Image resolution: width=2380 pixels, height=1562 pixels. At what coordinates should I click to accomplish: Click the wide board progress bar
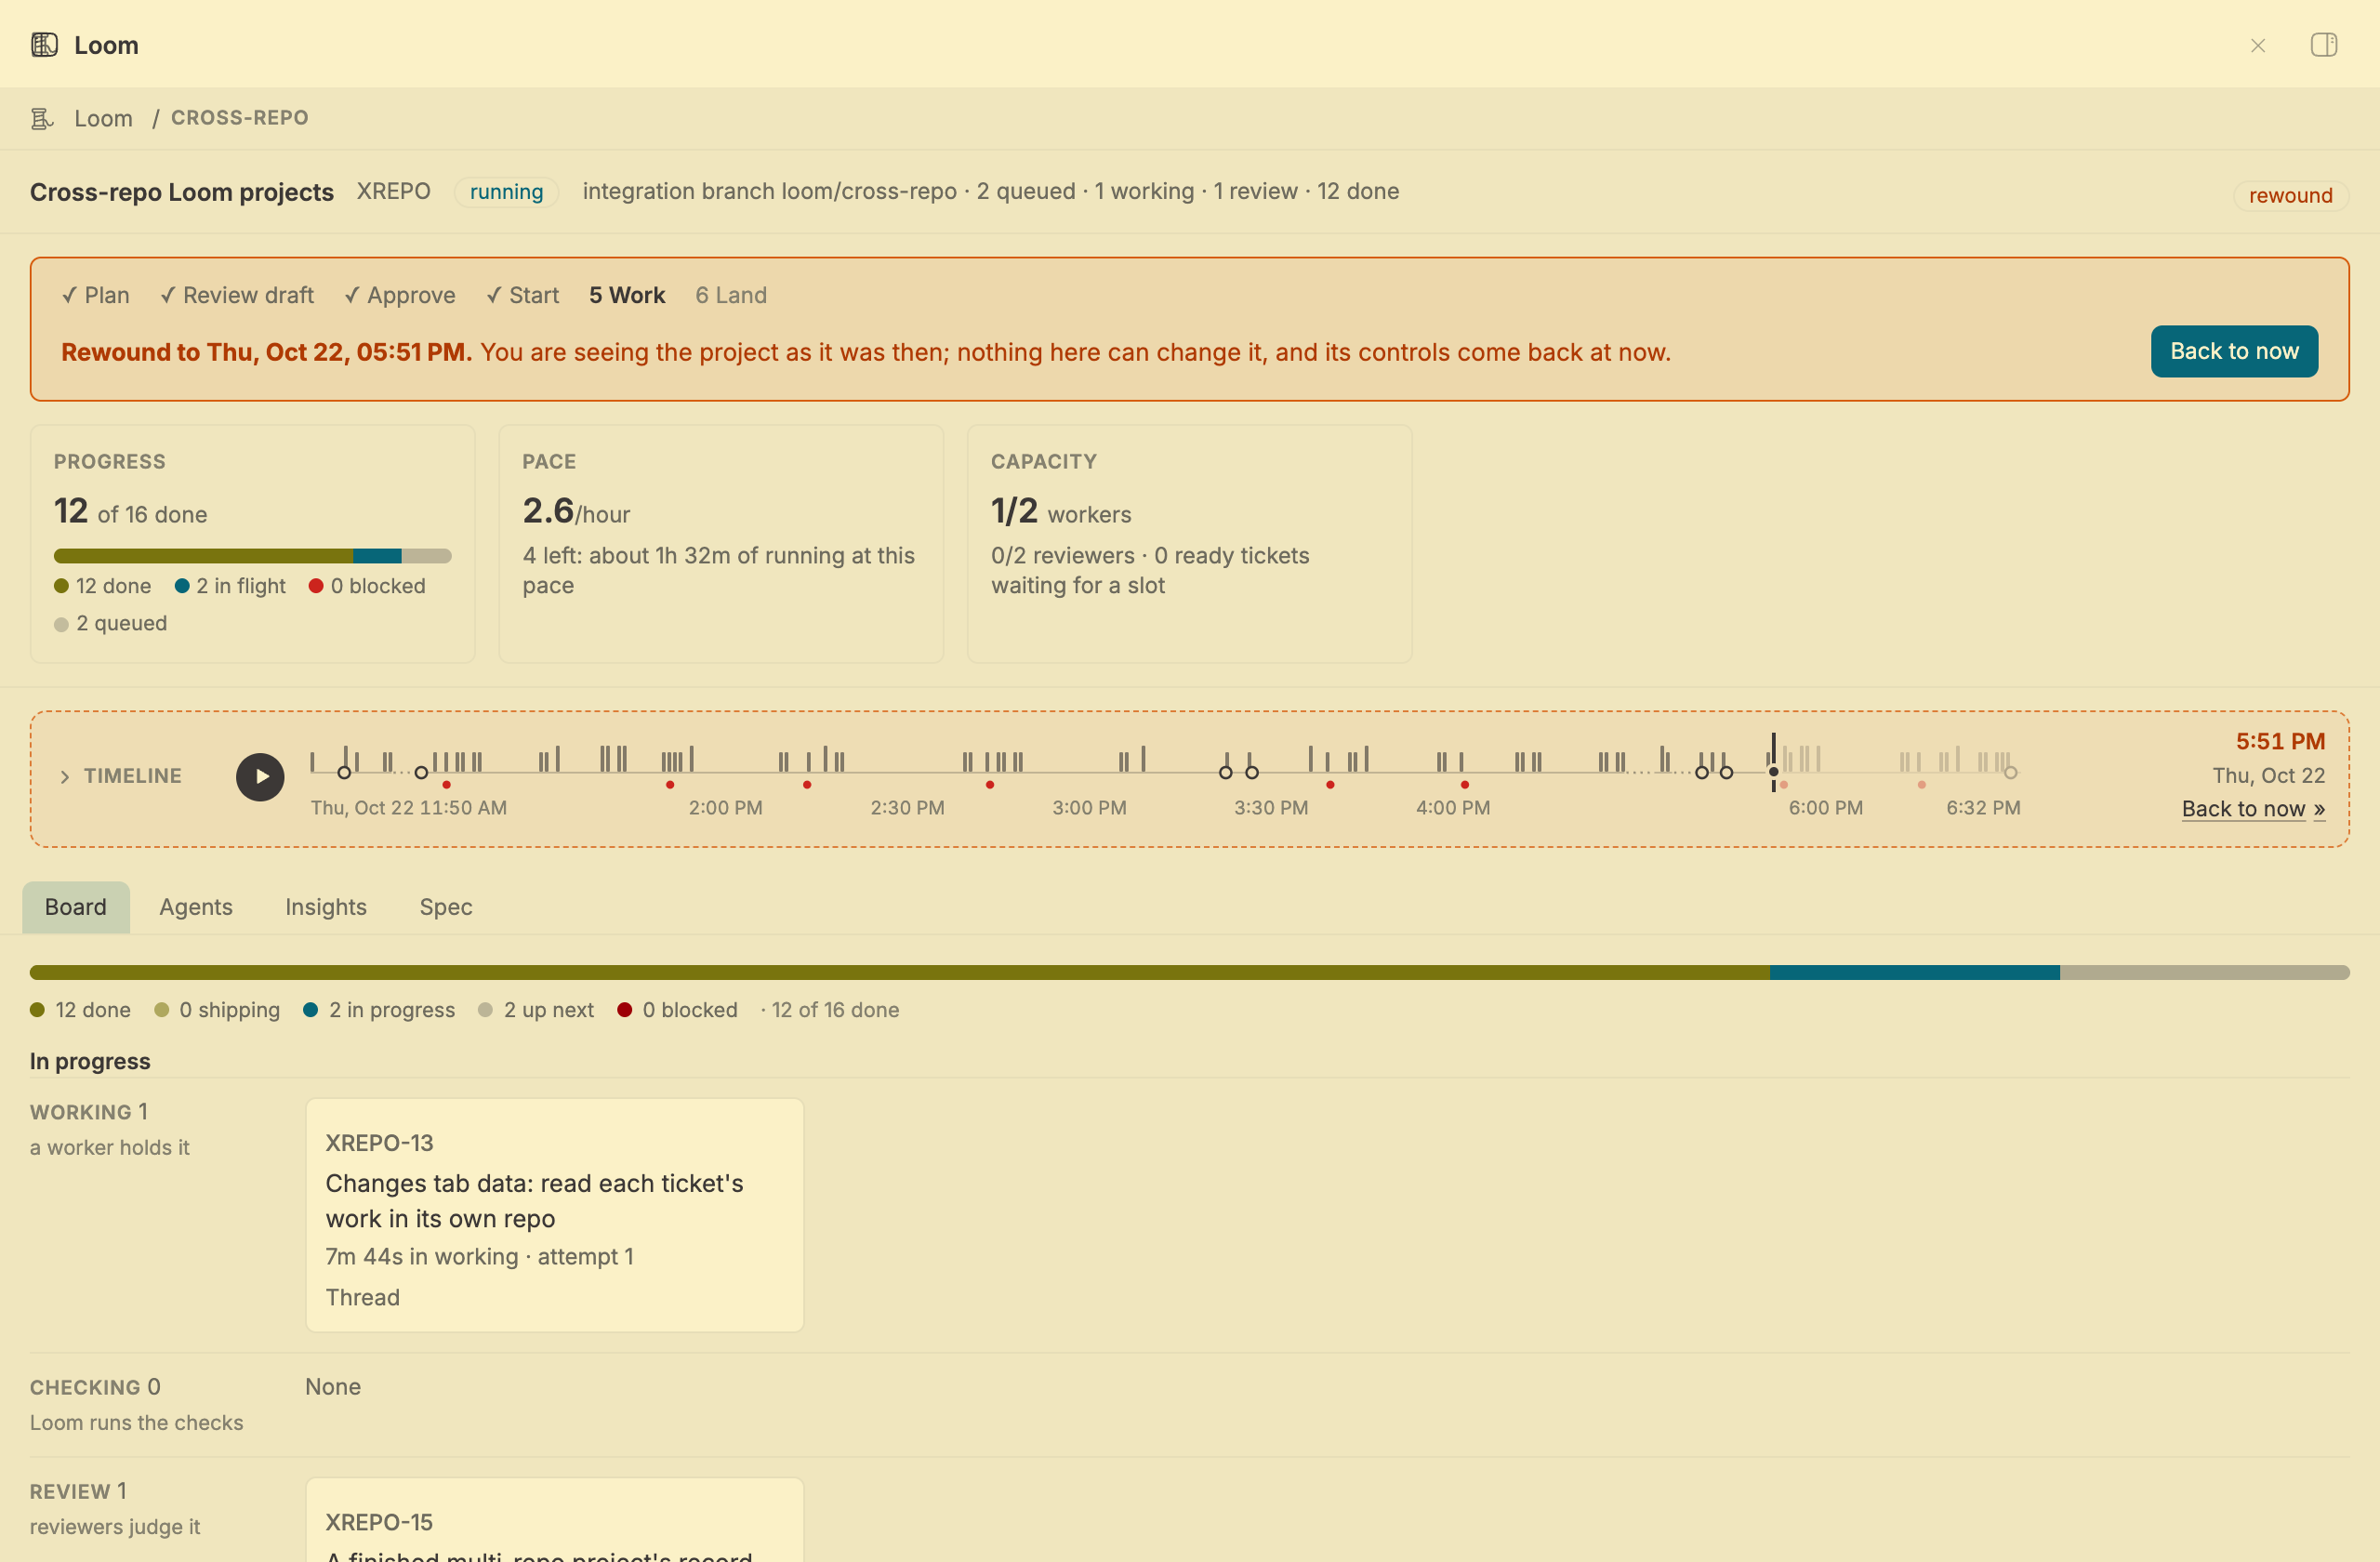point(1189,972)
